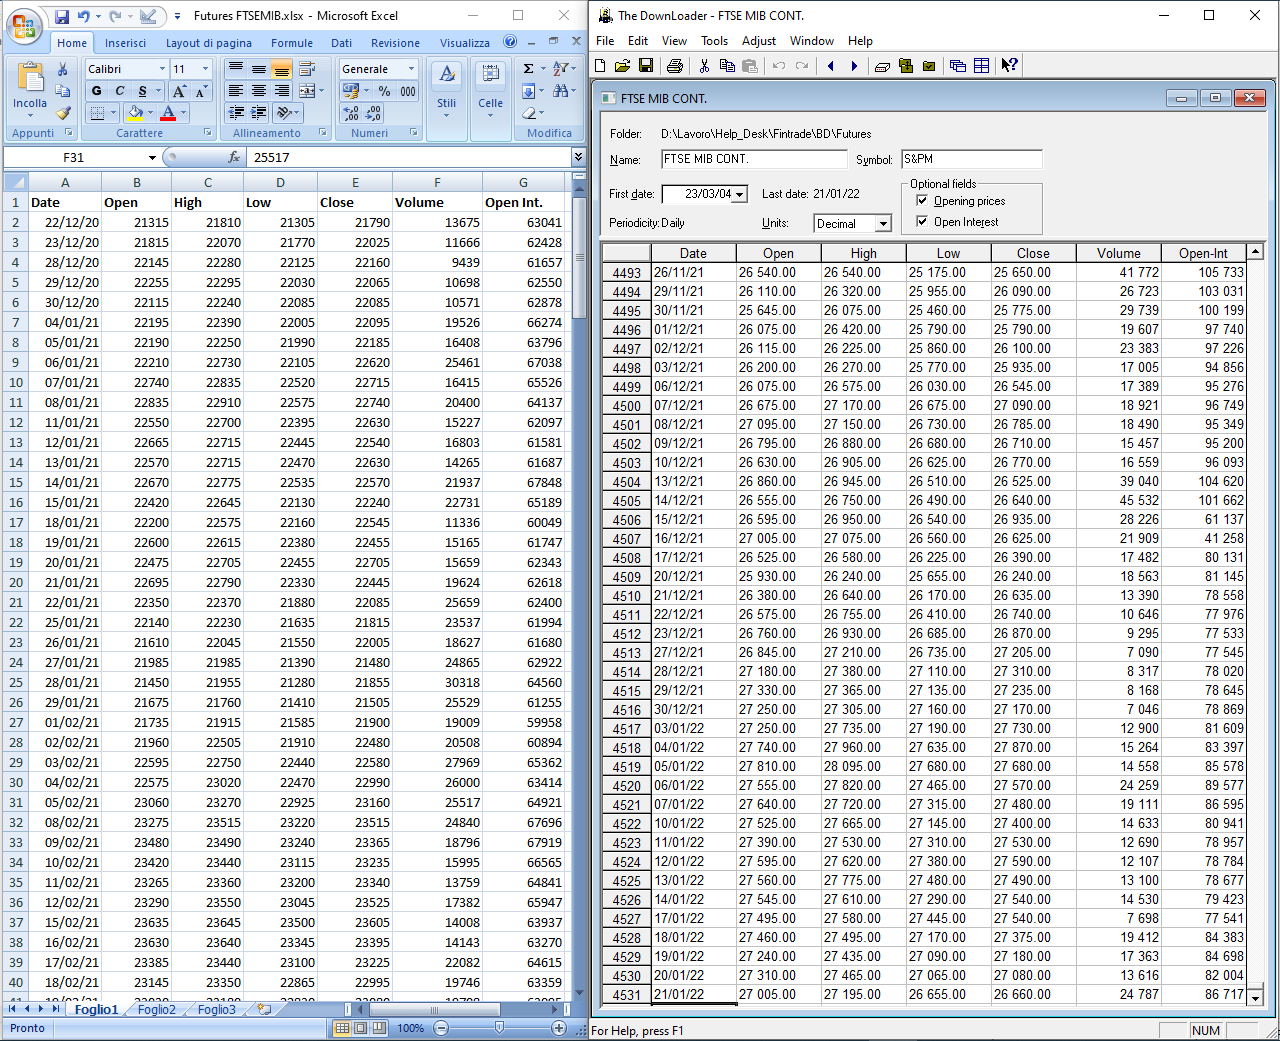Click the previous security left arrow in DownLoader
The image size is (1280, 1041).
(x=831, y=66)
